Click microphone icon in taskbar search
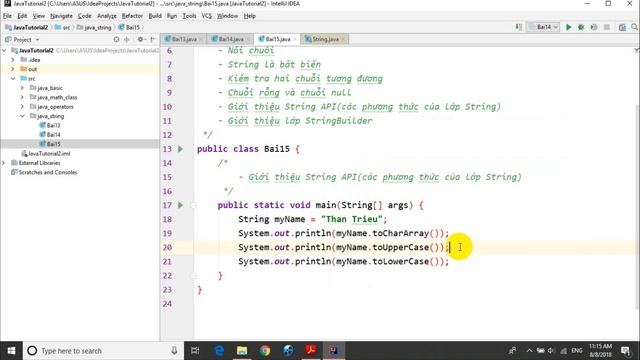The width and height of the screenshot is (640, 360). point(174,351)
